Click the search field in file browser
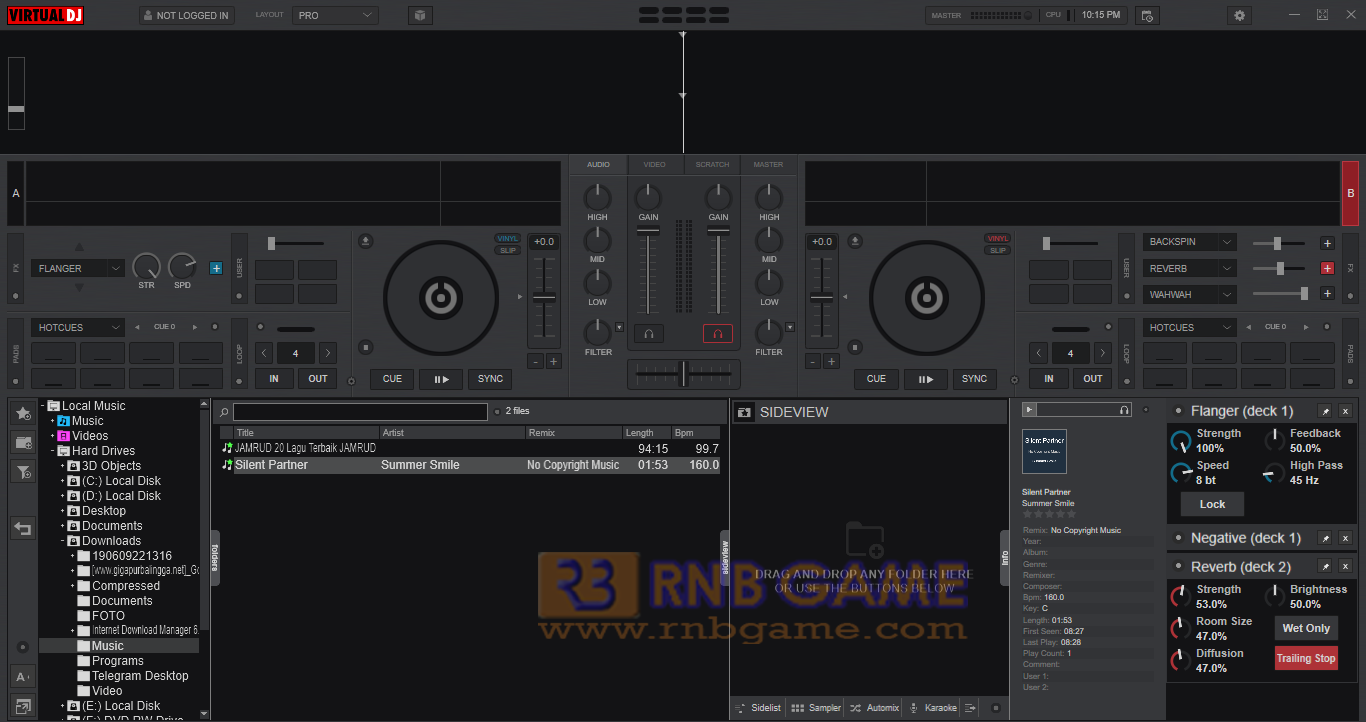The height and width of the screenshot is (722, 1366). 360,412
